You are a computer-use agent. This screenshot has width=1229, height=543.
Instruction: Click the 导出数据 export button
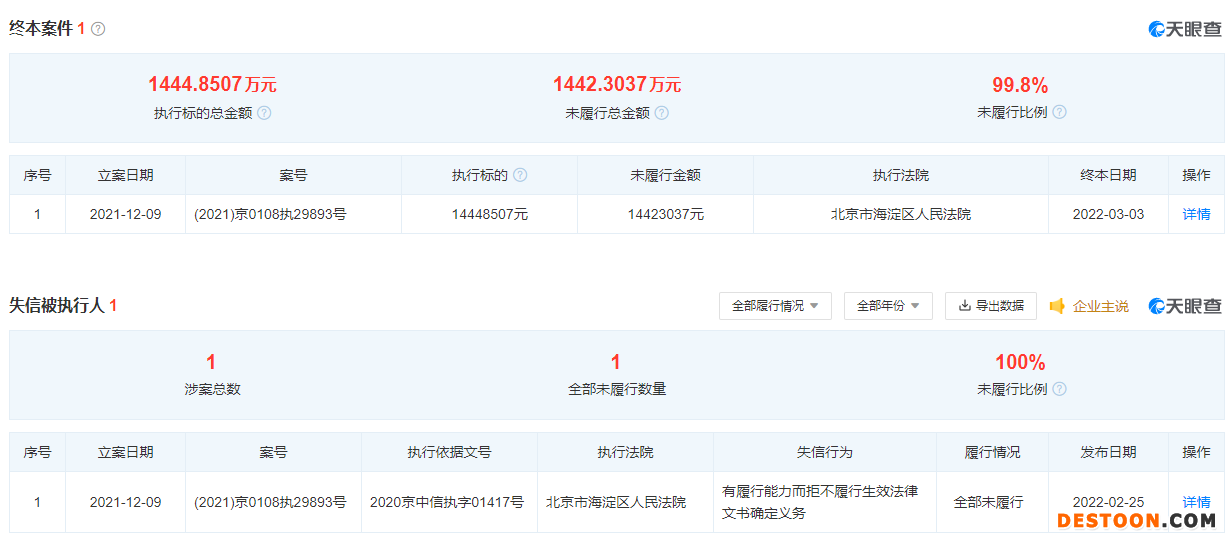991,306
